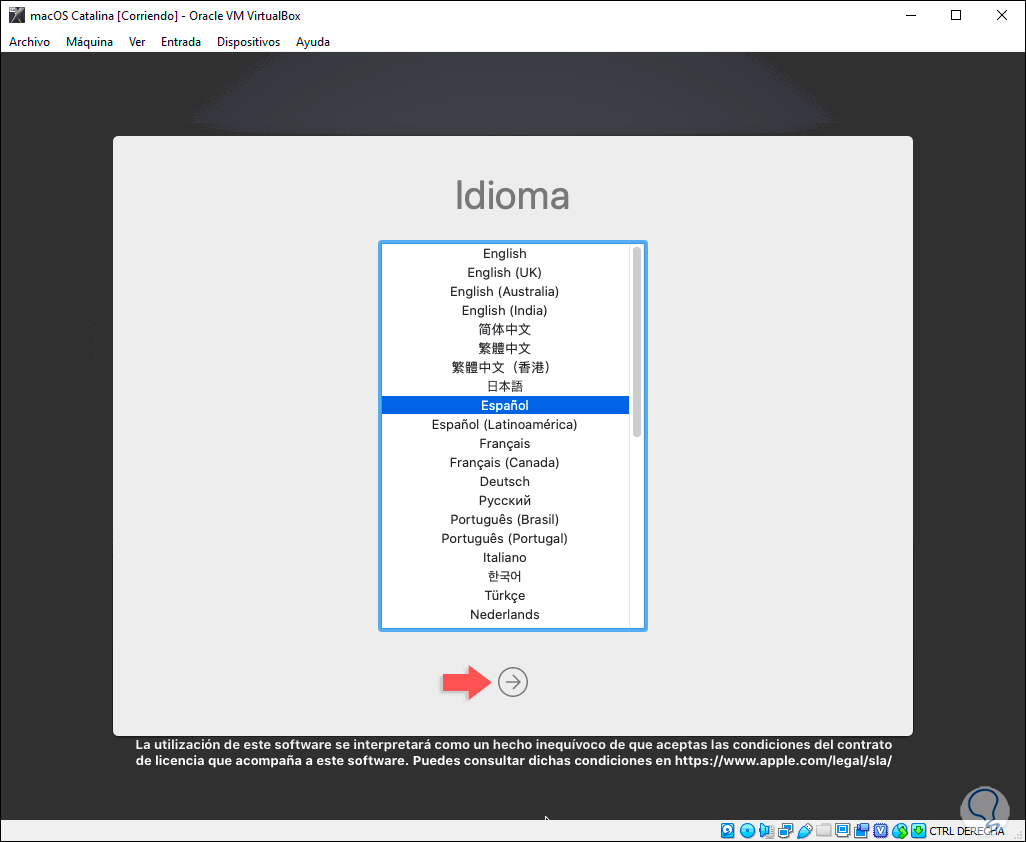Select Русский language
Image resolution: width=1026 pixels, height=842 pixels.
click(x=504, y=500)
